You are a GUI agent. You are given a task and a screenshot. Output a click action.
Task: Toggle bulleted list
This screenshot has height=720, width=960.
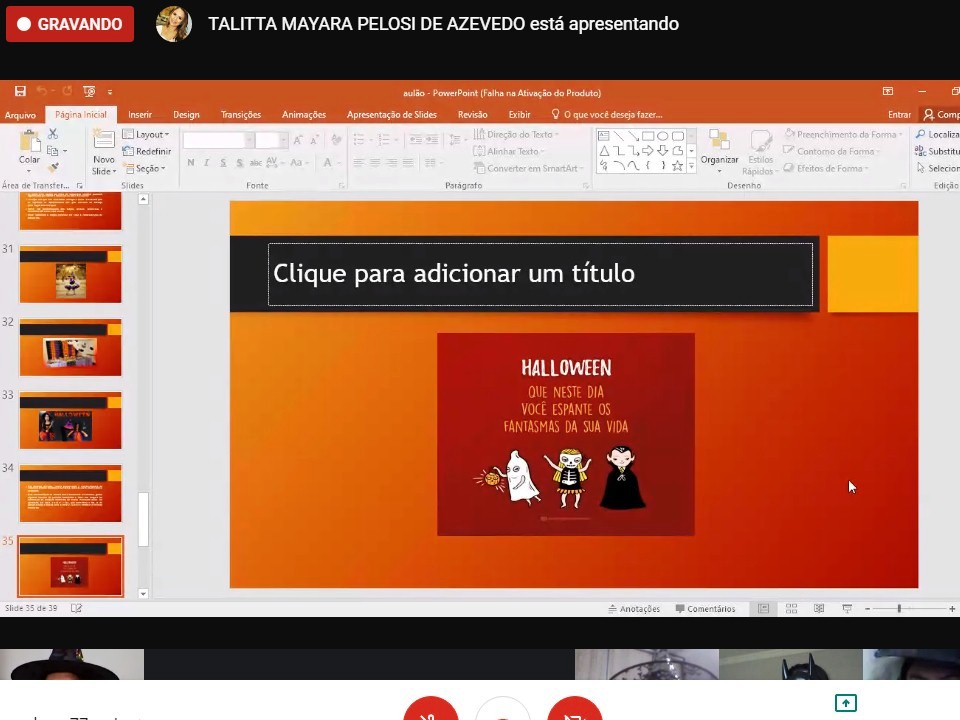tap(359, 140)
